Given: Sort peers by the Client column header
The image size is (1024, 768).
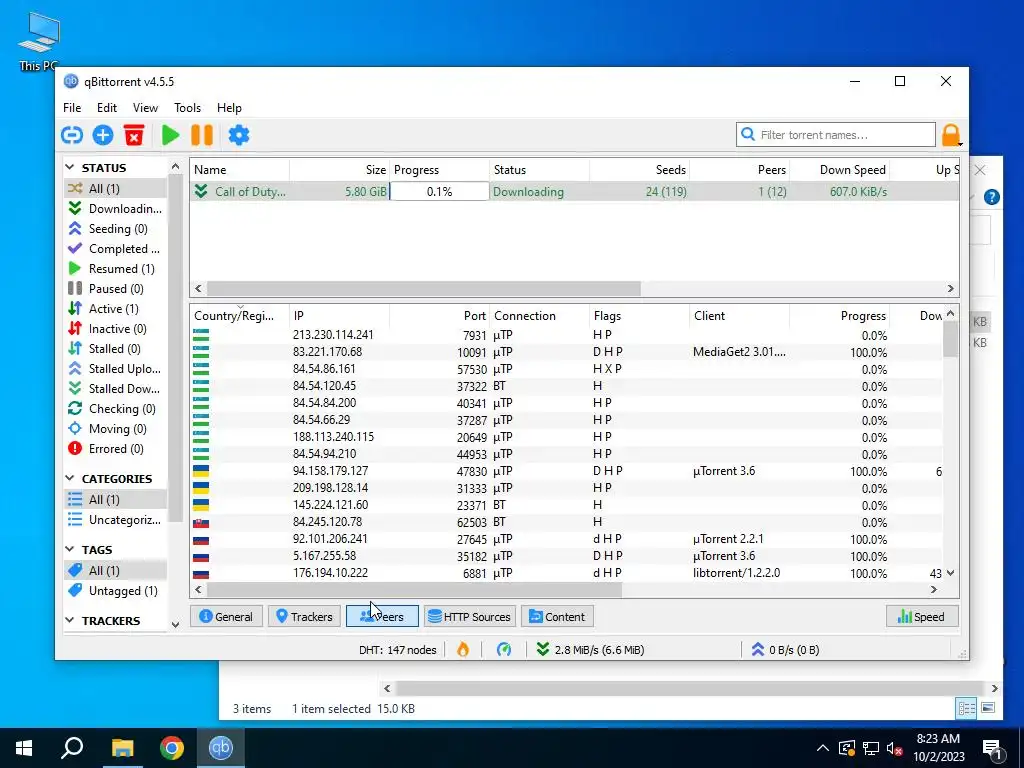Looking at the screenshot, I should [x=739, y=316].
